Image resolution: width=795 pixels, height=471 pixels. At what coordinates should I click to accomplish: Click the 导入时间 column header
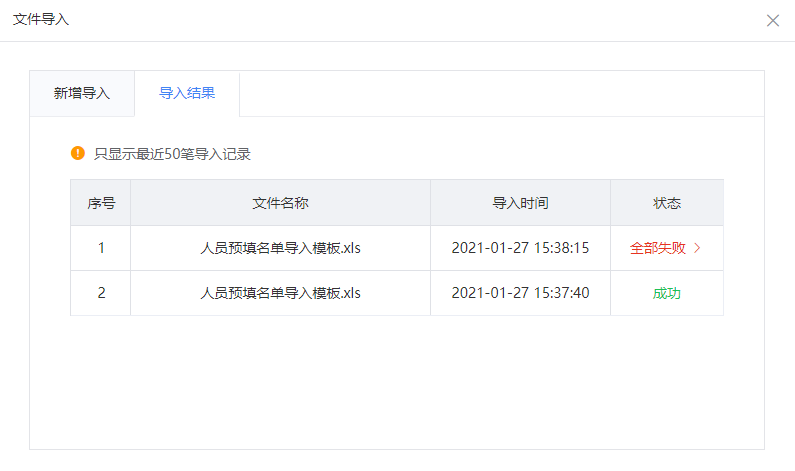point(520,203)
